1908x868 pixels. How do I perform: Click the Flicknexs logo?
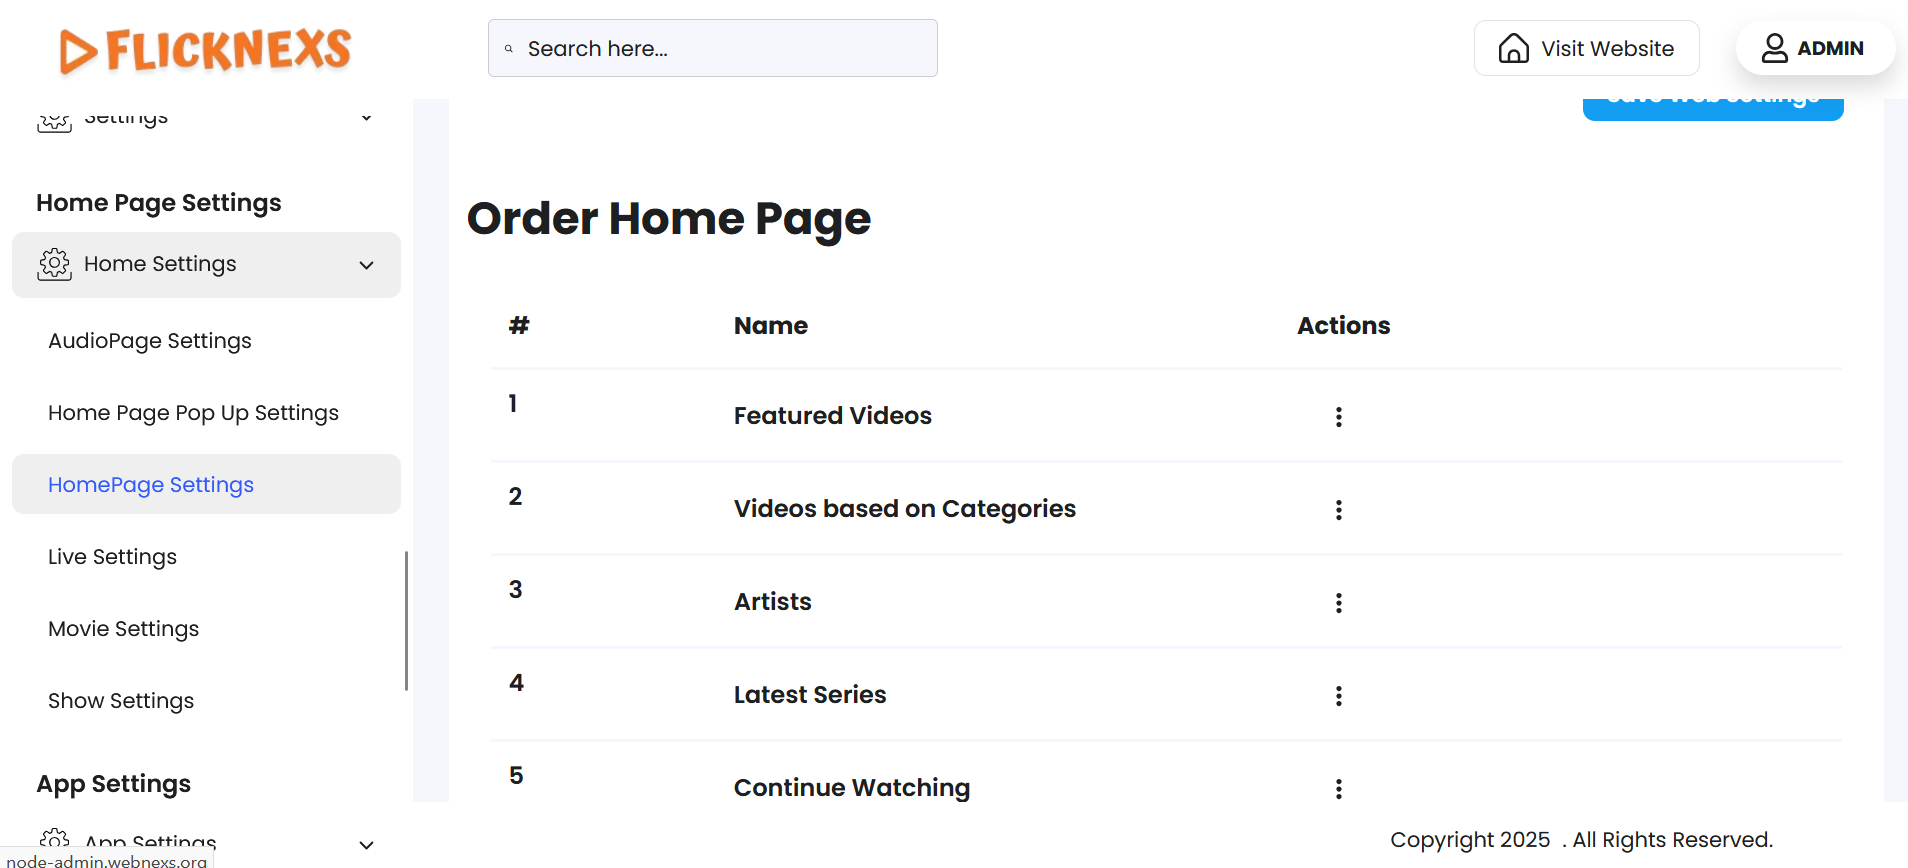coord(206,50)
